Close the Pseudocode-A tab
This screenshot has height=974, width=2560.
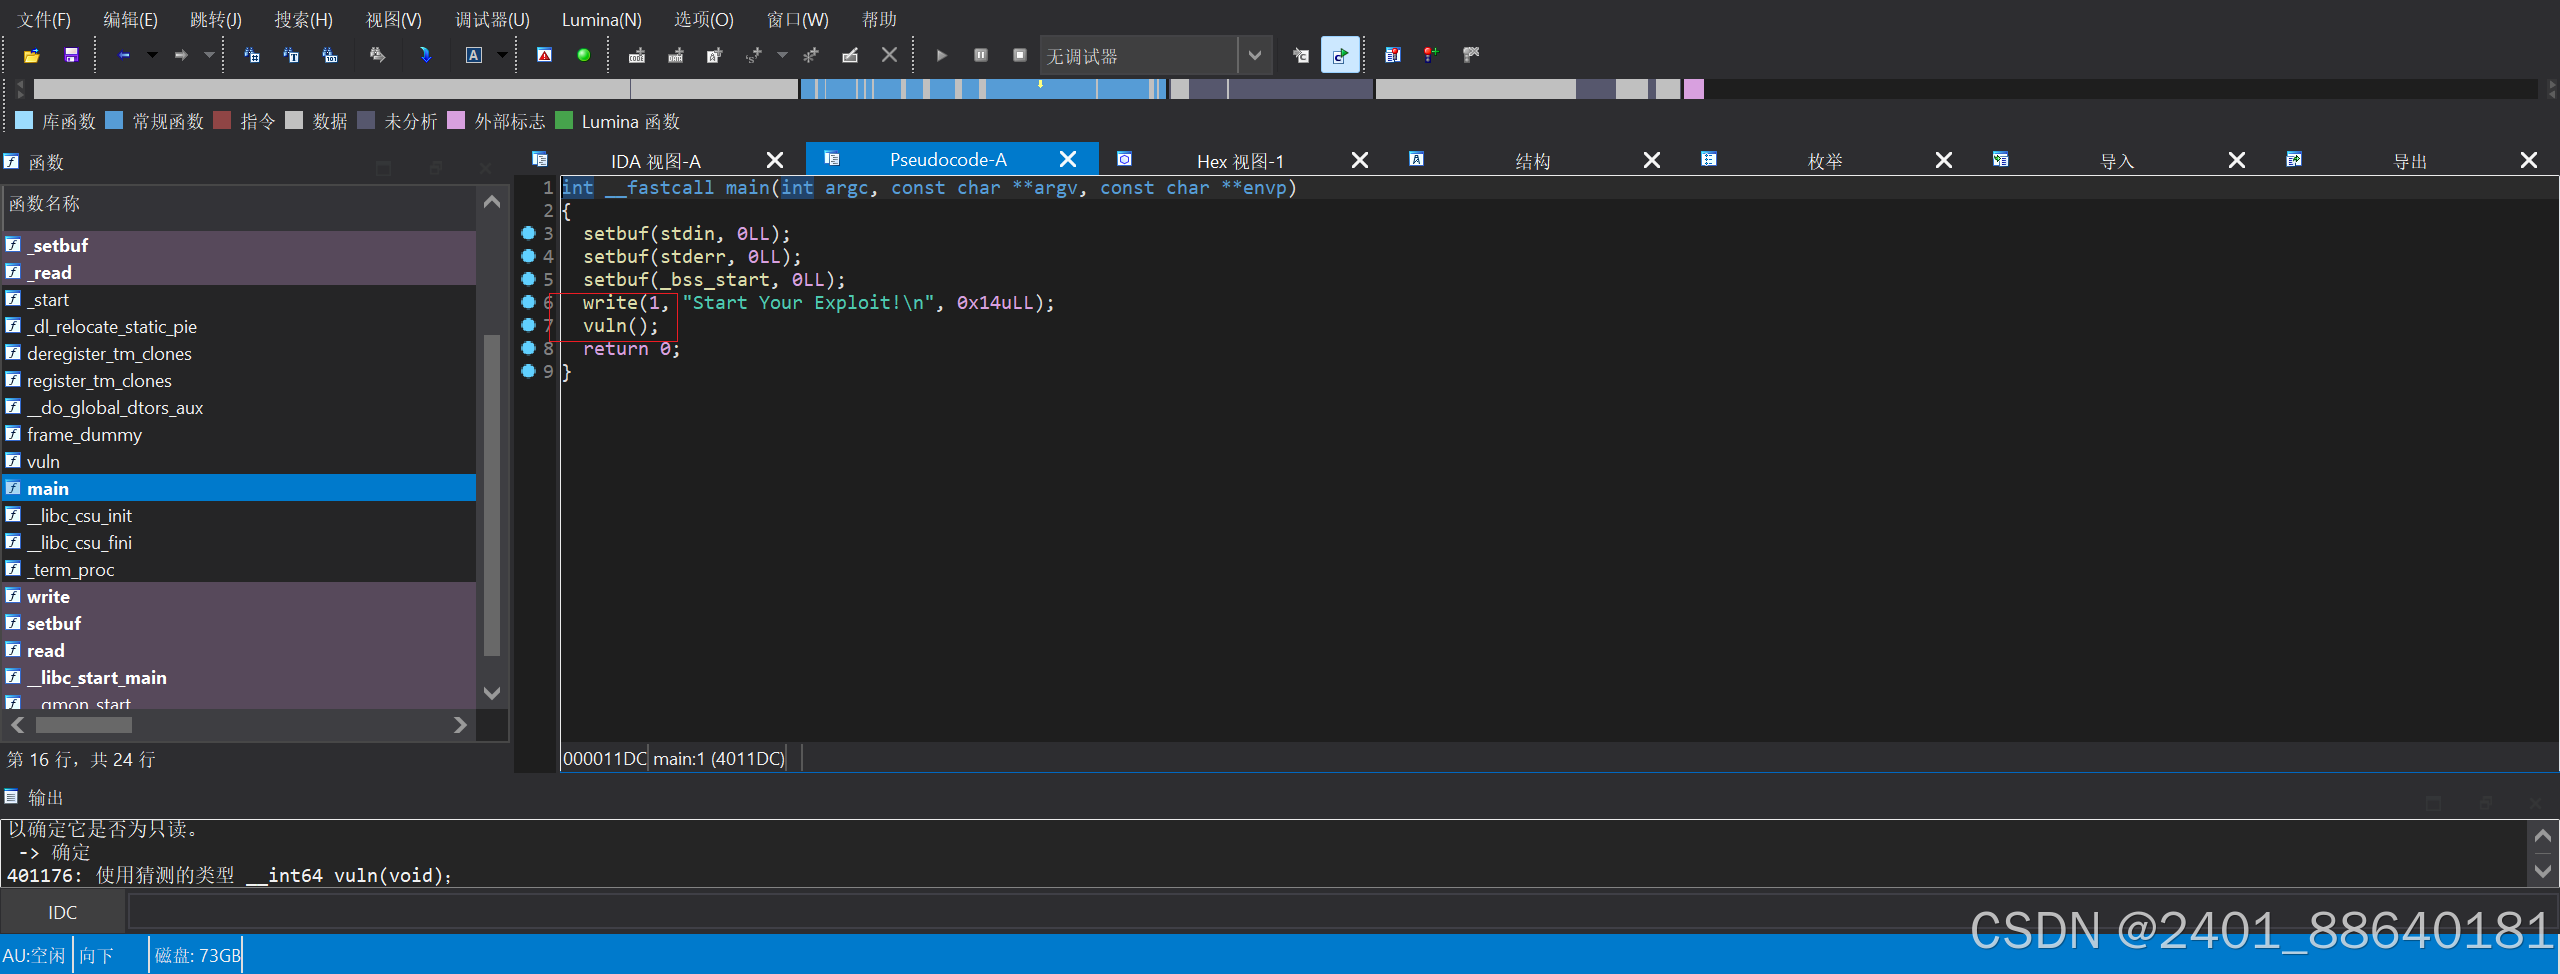point(1068,160)
